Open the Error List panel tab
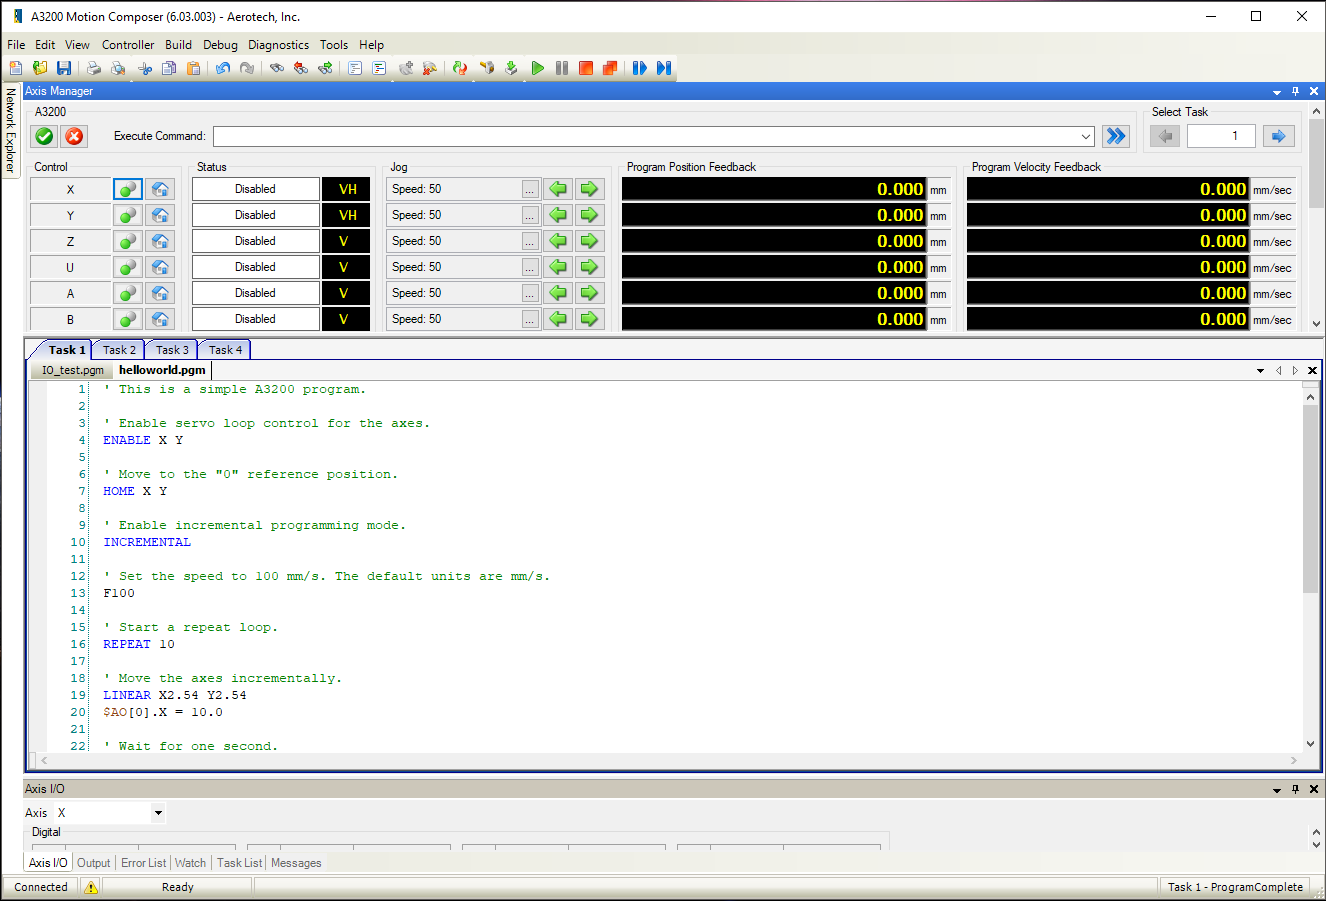This screenshot has height=901, width=1326. 144,863
